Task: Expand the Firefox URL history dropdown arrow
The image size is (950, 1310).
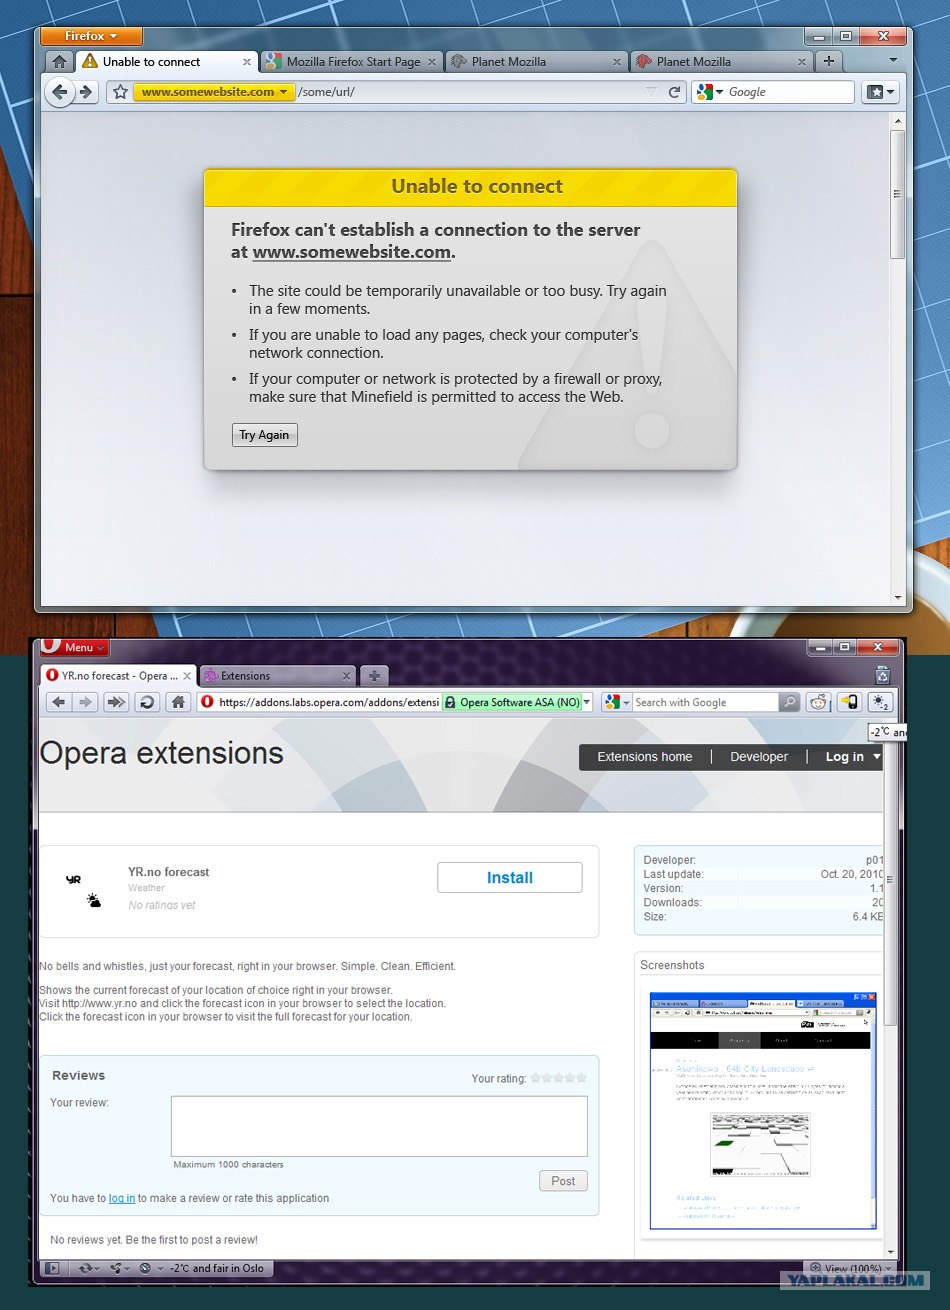Action: point(651,92)
